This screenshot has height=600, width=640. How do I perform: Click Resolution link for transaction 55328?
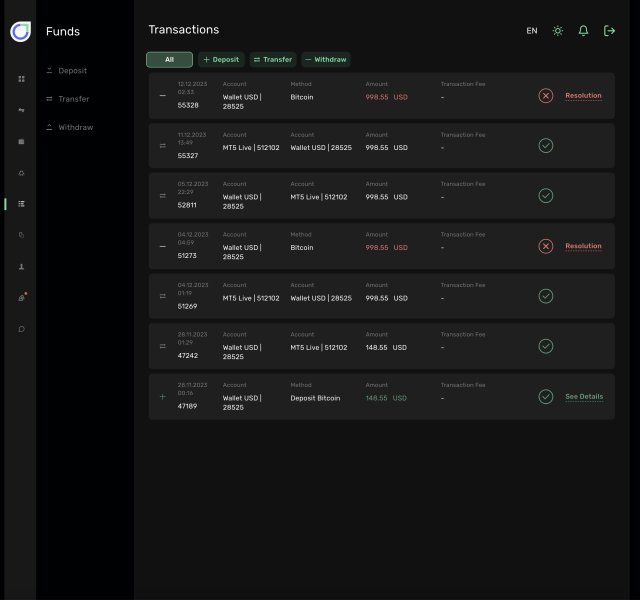(x=583, y=96)
